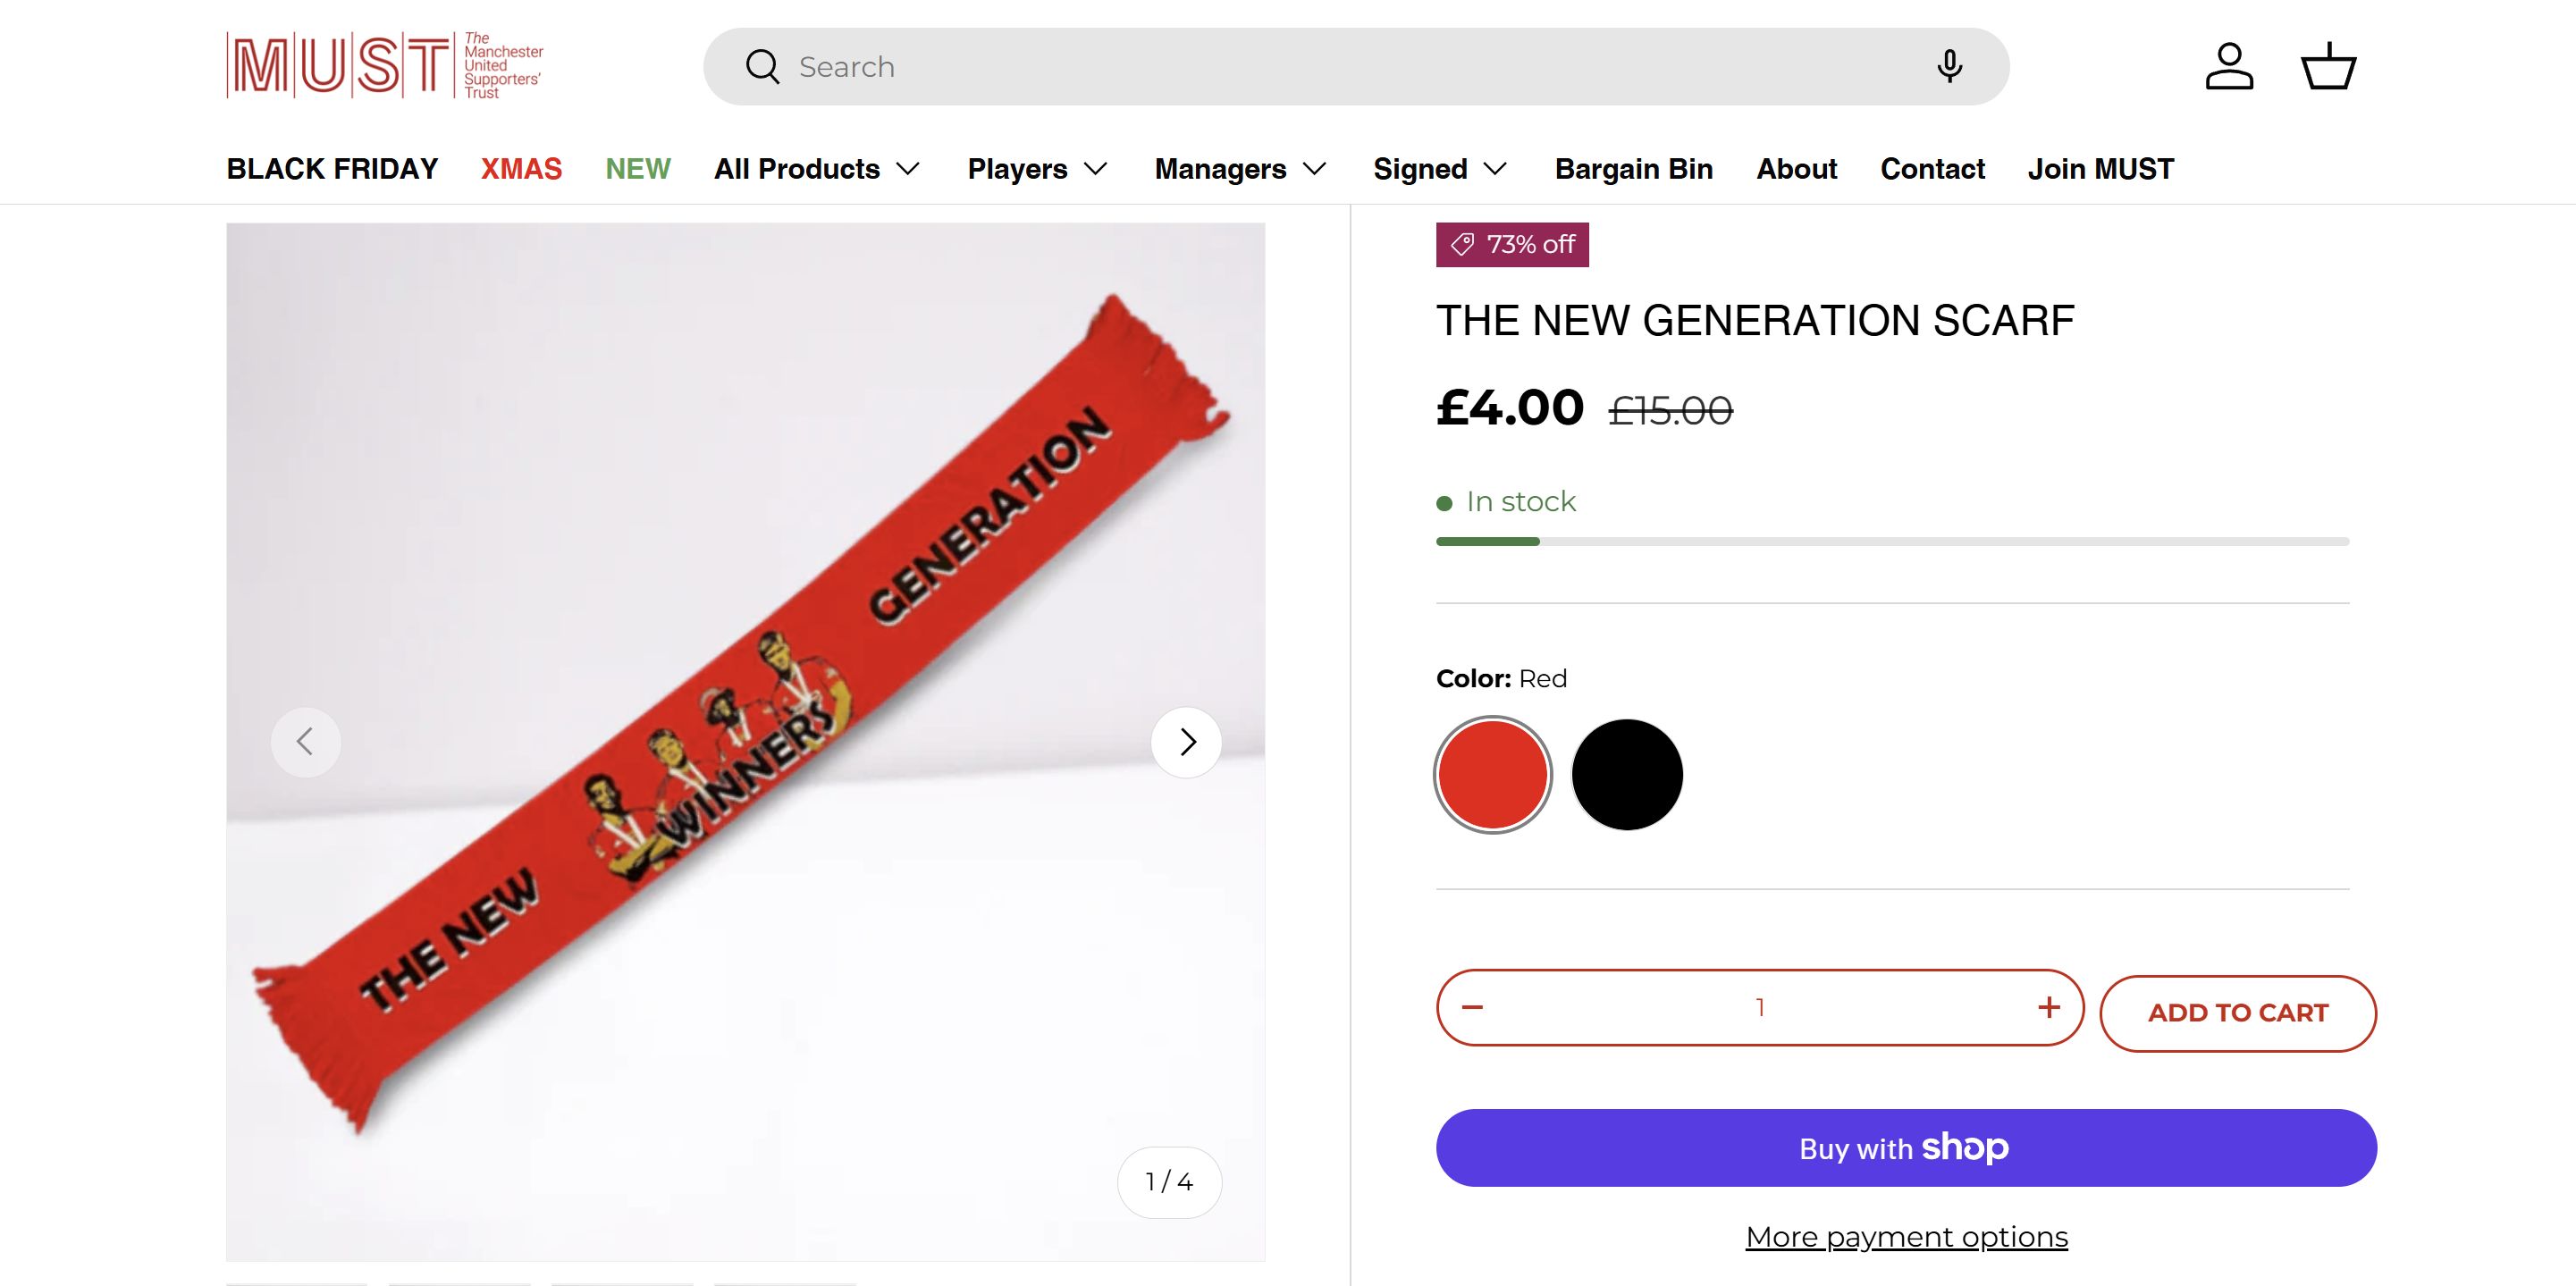
Task: Show next product image with right arrow
Action: tap(1186, 742)
